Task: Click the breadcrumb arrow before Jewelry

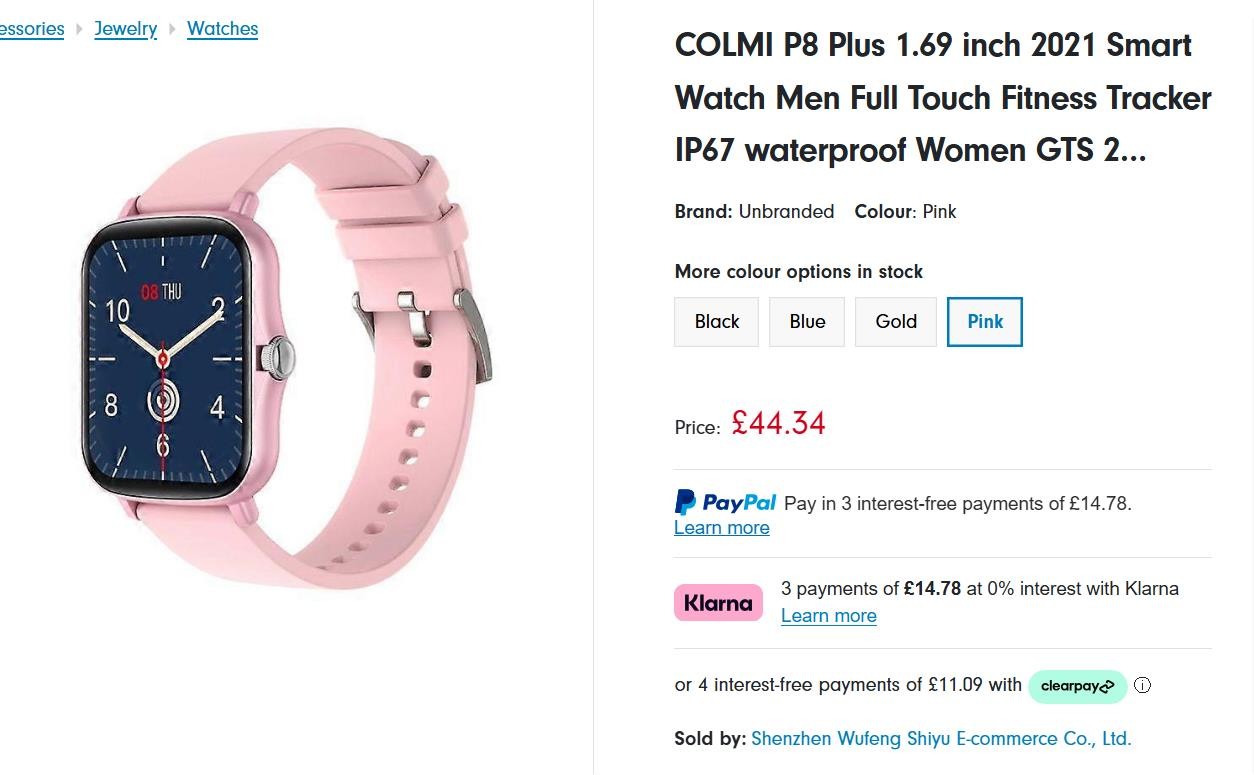Action: click(80, 29)
